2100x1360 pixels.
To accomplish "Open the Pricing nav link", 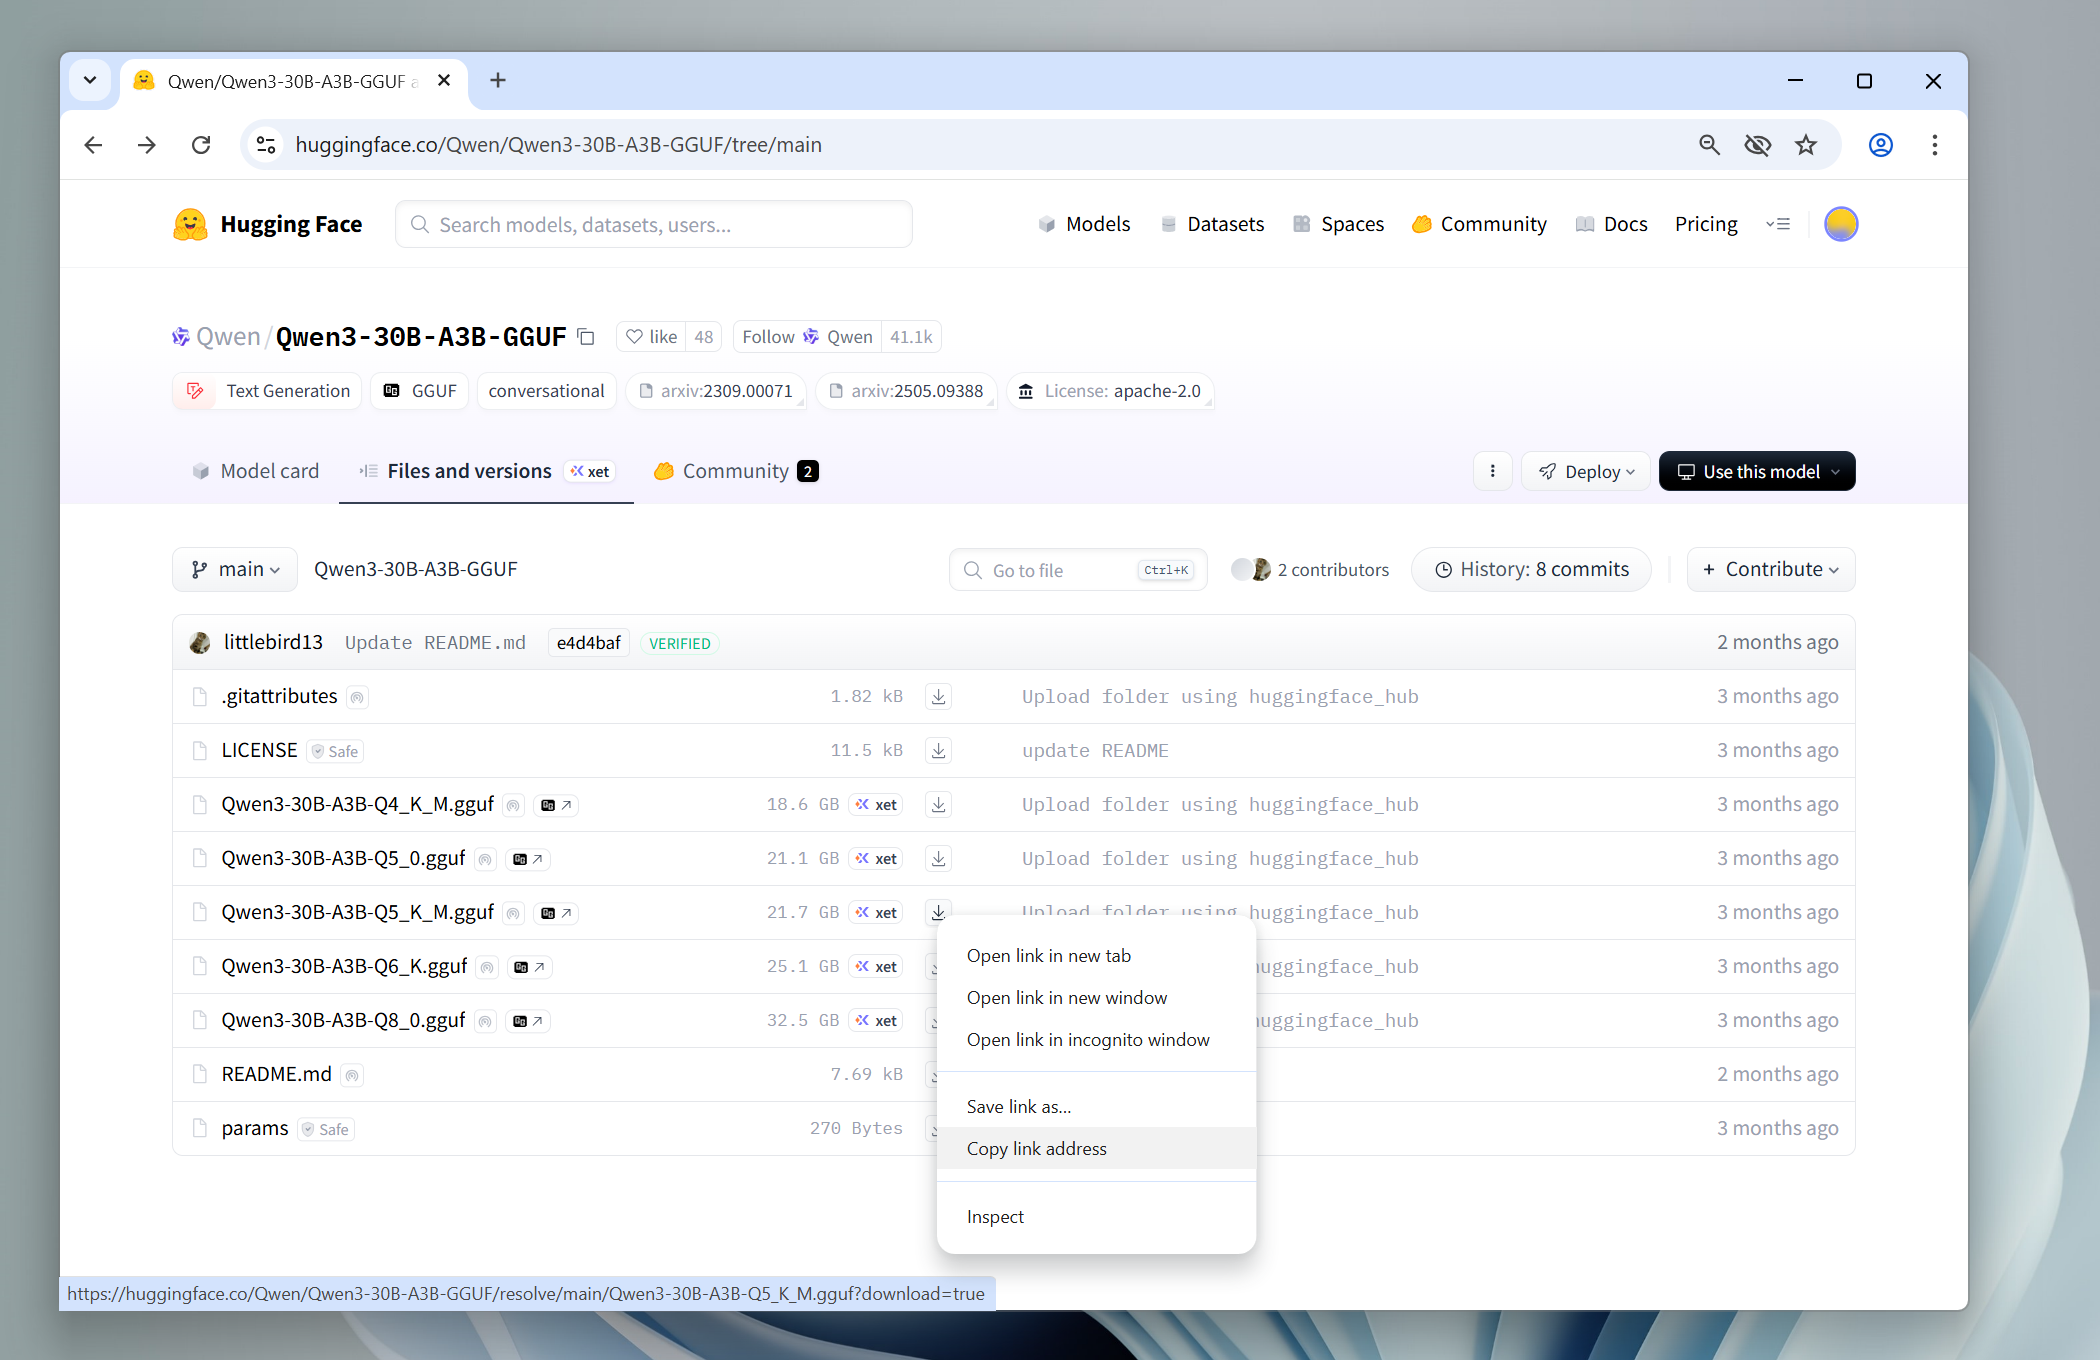I will [1706, 224].
